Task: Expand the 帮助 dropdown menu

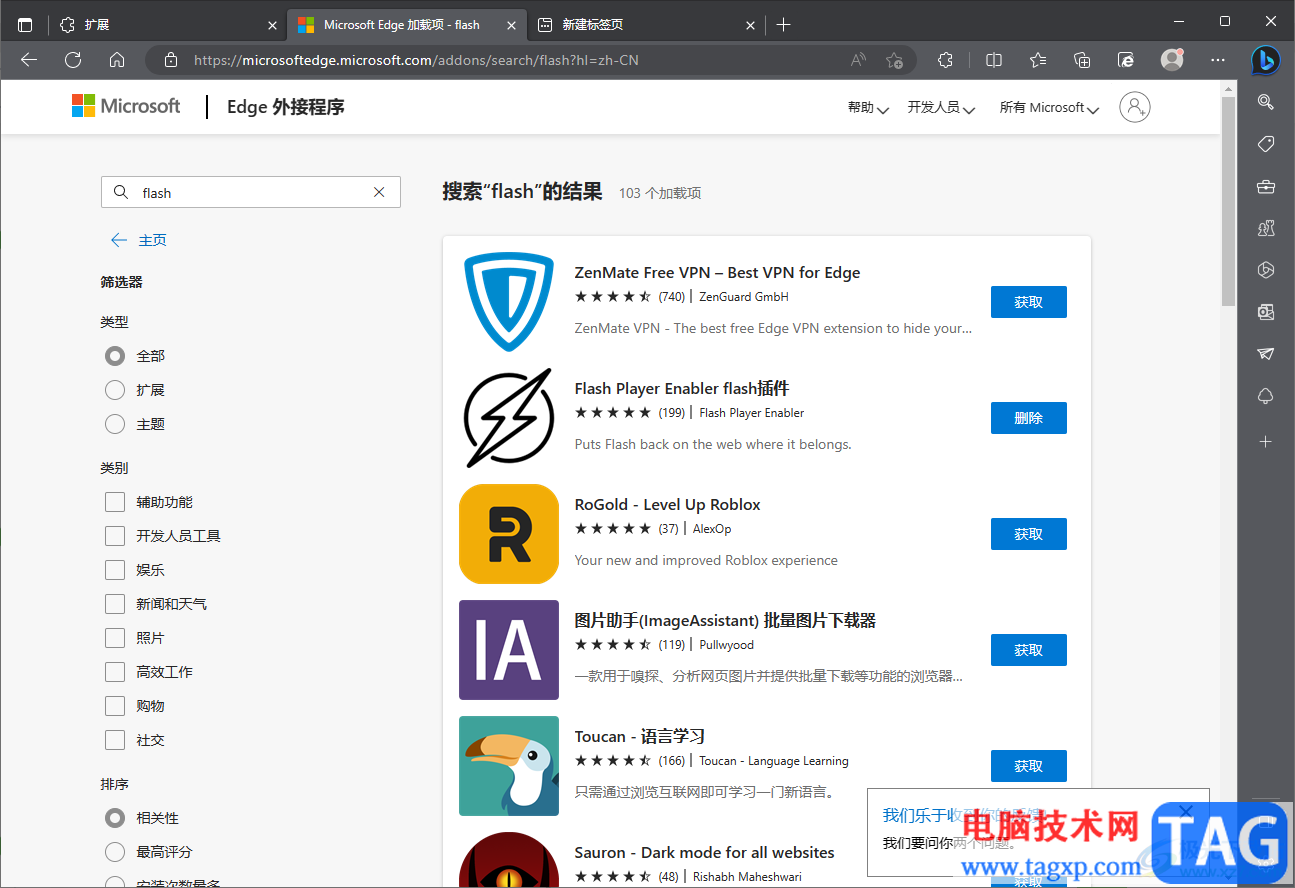Action: (x=868, y=108)
